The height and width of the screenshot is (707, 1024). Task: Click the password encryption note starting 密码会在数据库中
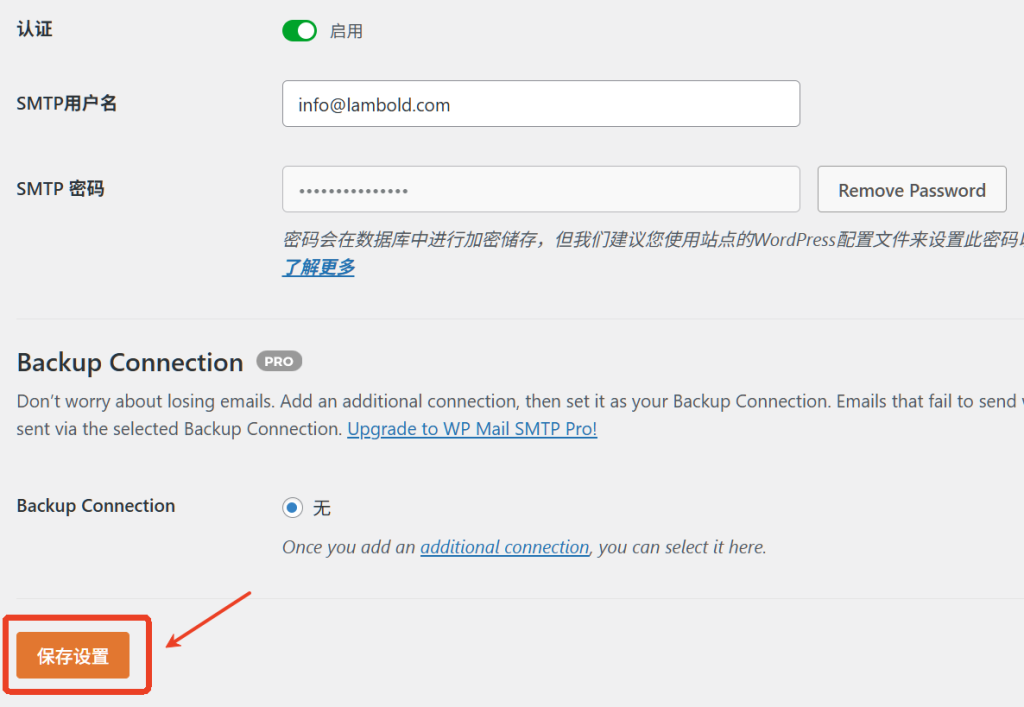[x=640, y=240]
